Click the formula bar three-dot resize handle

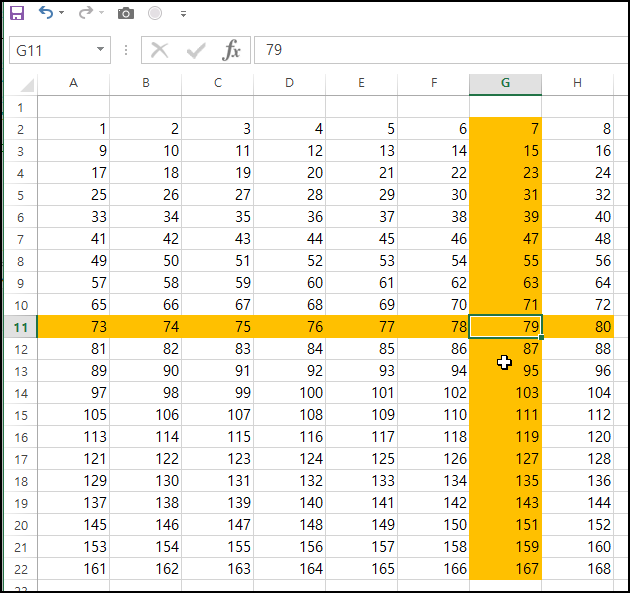point(126,50)
